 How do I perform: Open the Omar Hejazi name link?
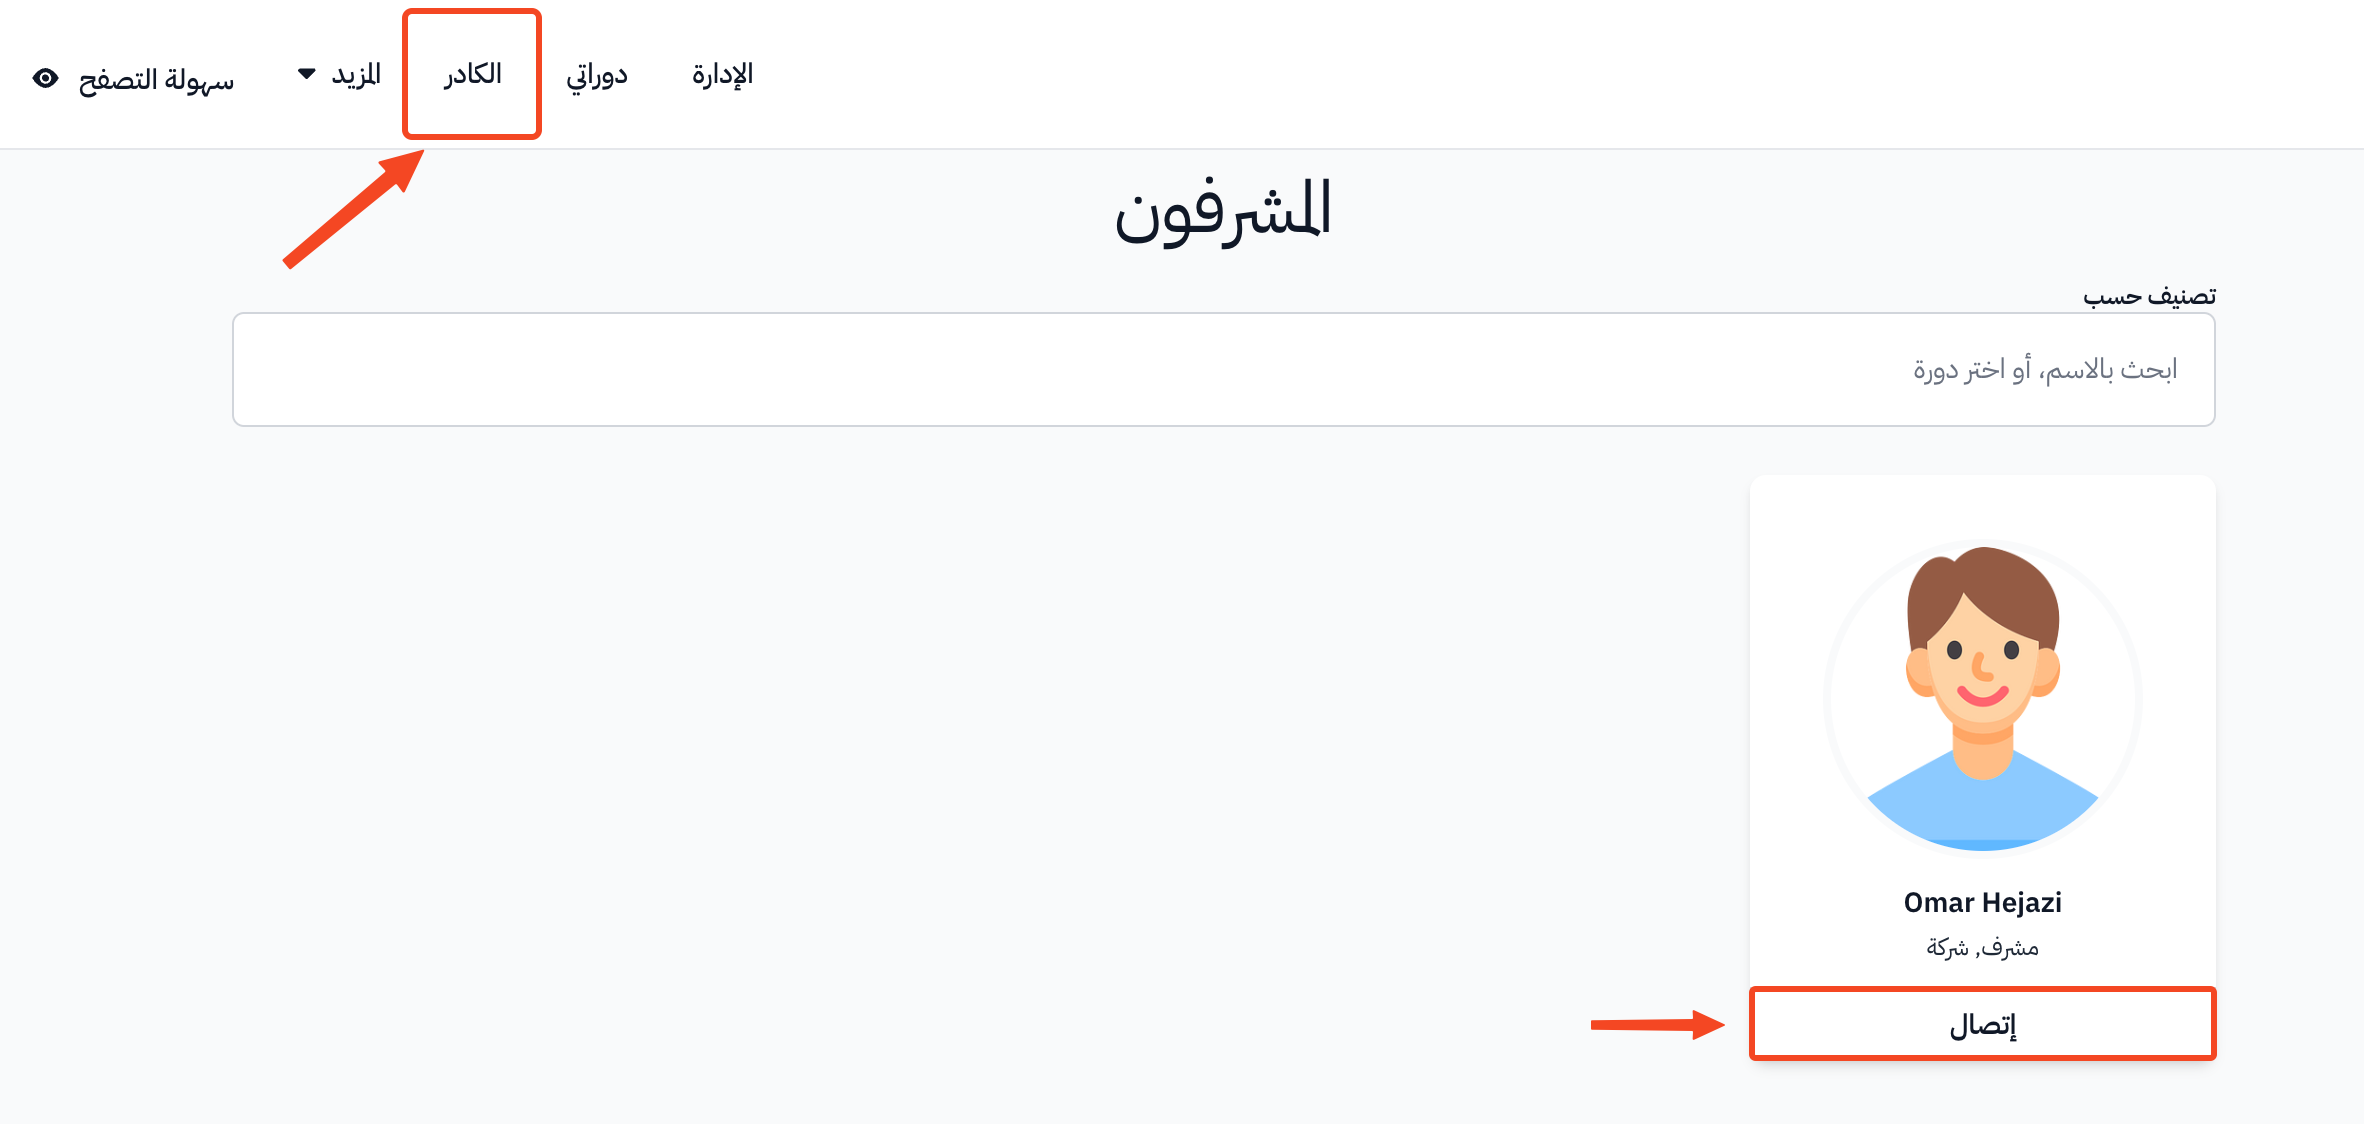tap(1983, 902)
